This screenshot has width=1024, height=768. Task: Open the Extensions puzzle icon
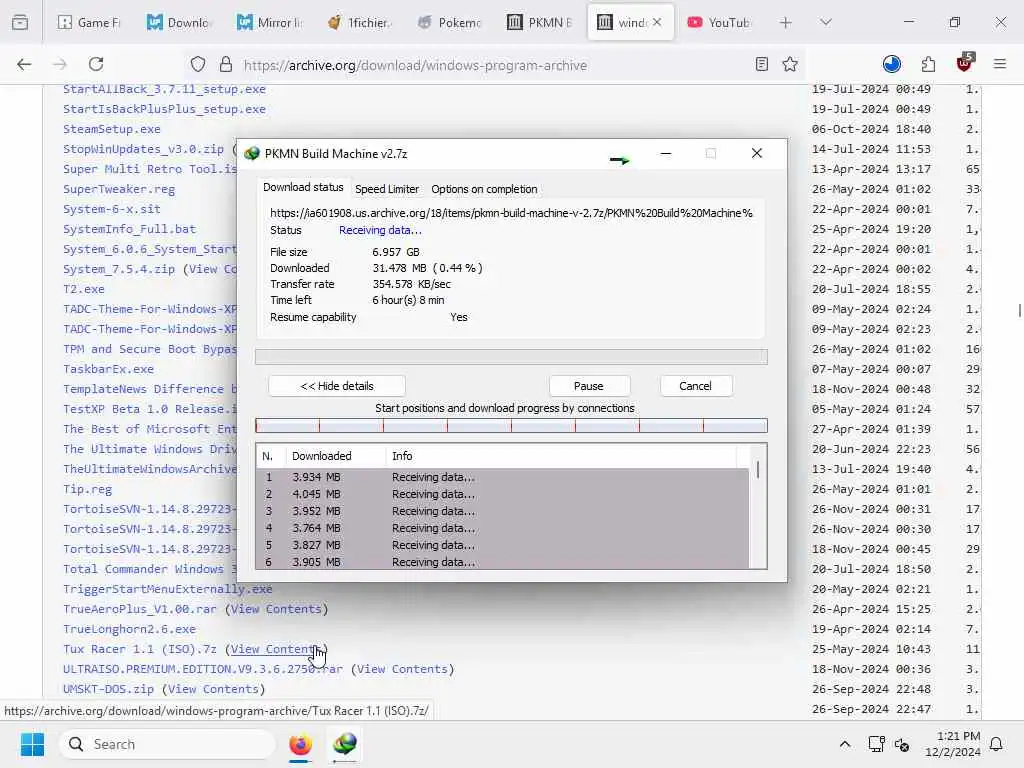929,64
